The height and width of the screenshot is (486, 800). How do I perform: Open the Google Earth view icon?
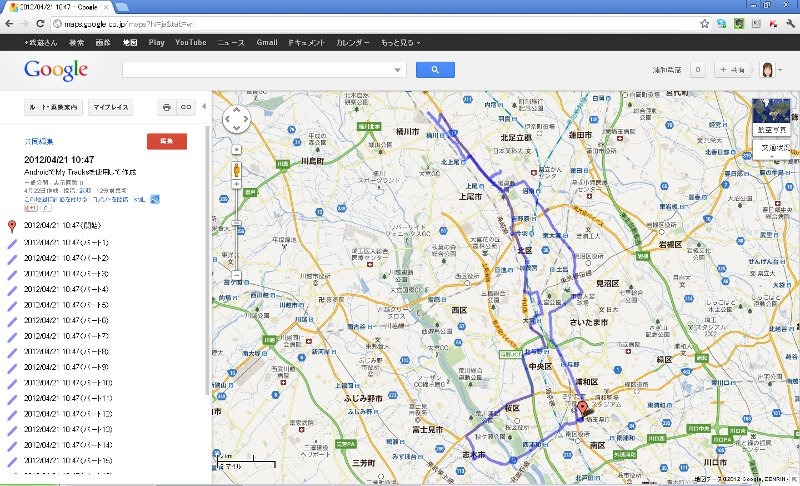(155, 199)
